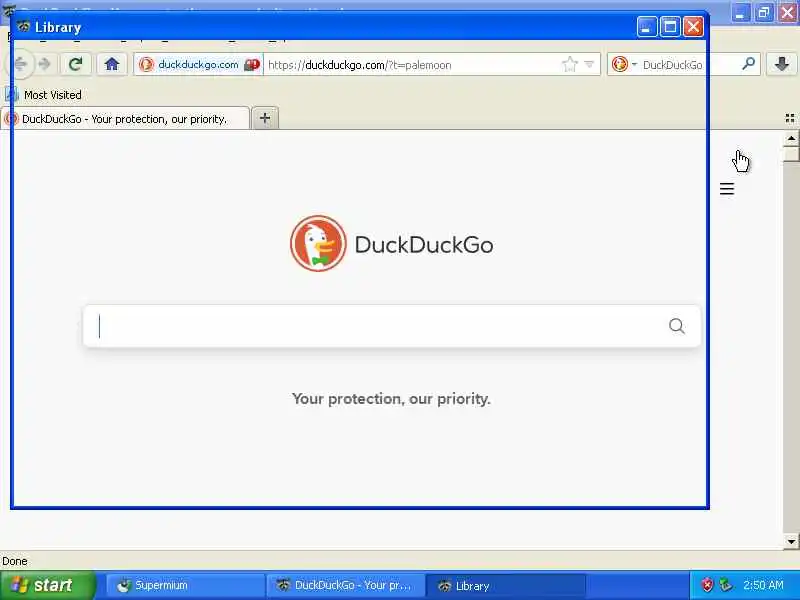Click the toolbar search magnifier icon

[x=748, y=64]
